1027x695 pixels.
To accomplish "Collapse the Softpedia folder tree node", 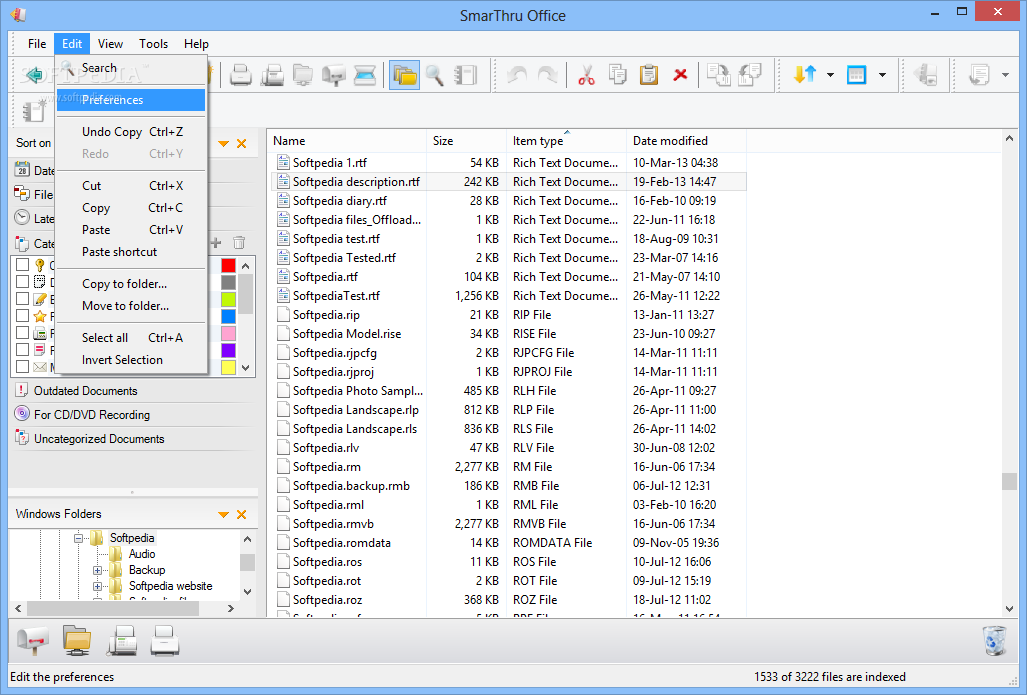I will click(x=79, y=538).
